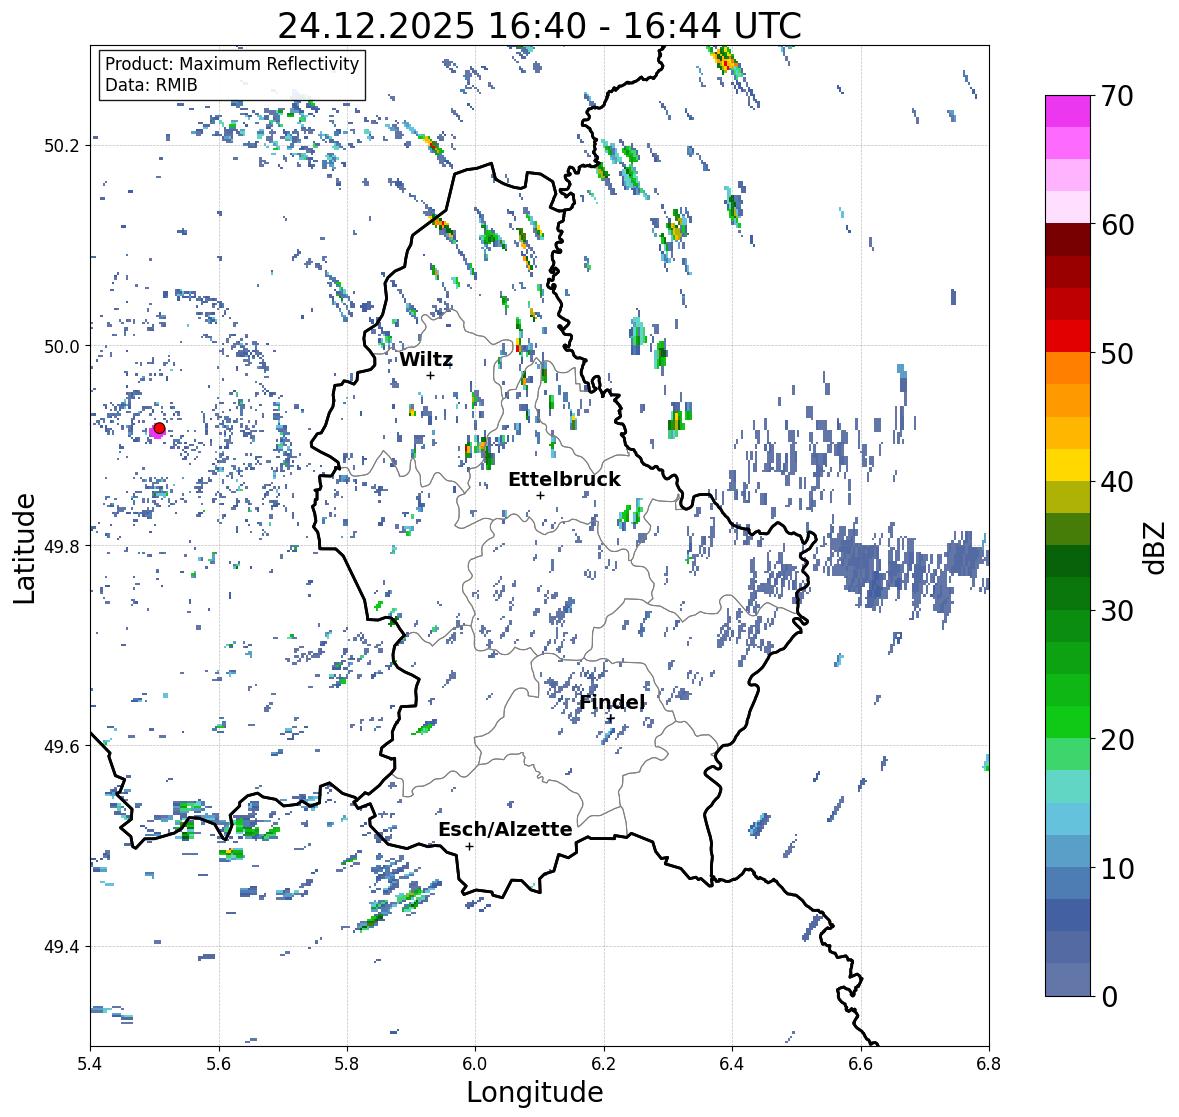The width and height of the screenshot is (1179, 1117).
Task: Click the yellow 40 dBZ color segment
Action: pyautogui.click(x=1068, y=465)
